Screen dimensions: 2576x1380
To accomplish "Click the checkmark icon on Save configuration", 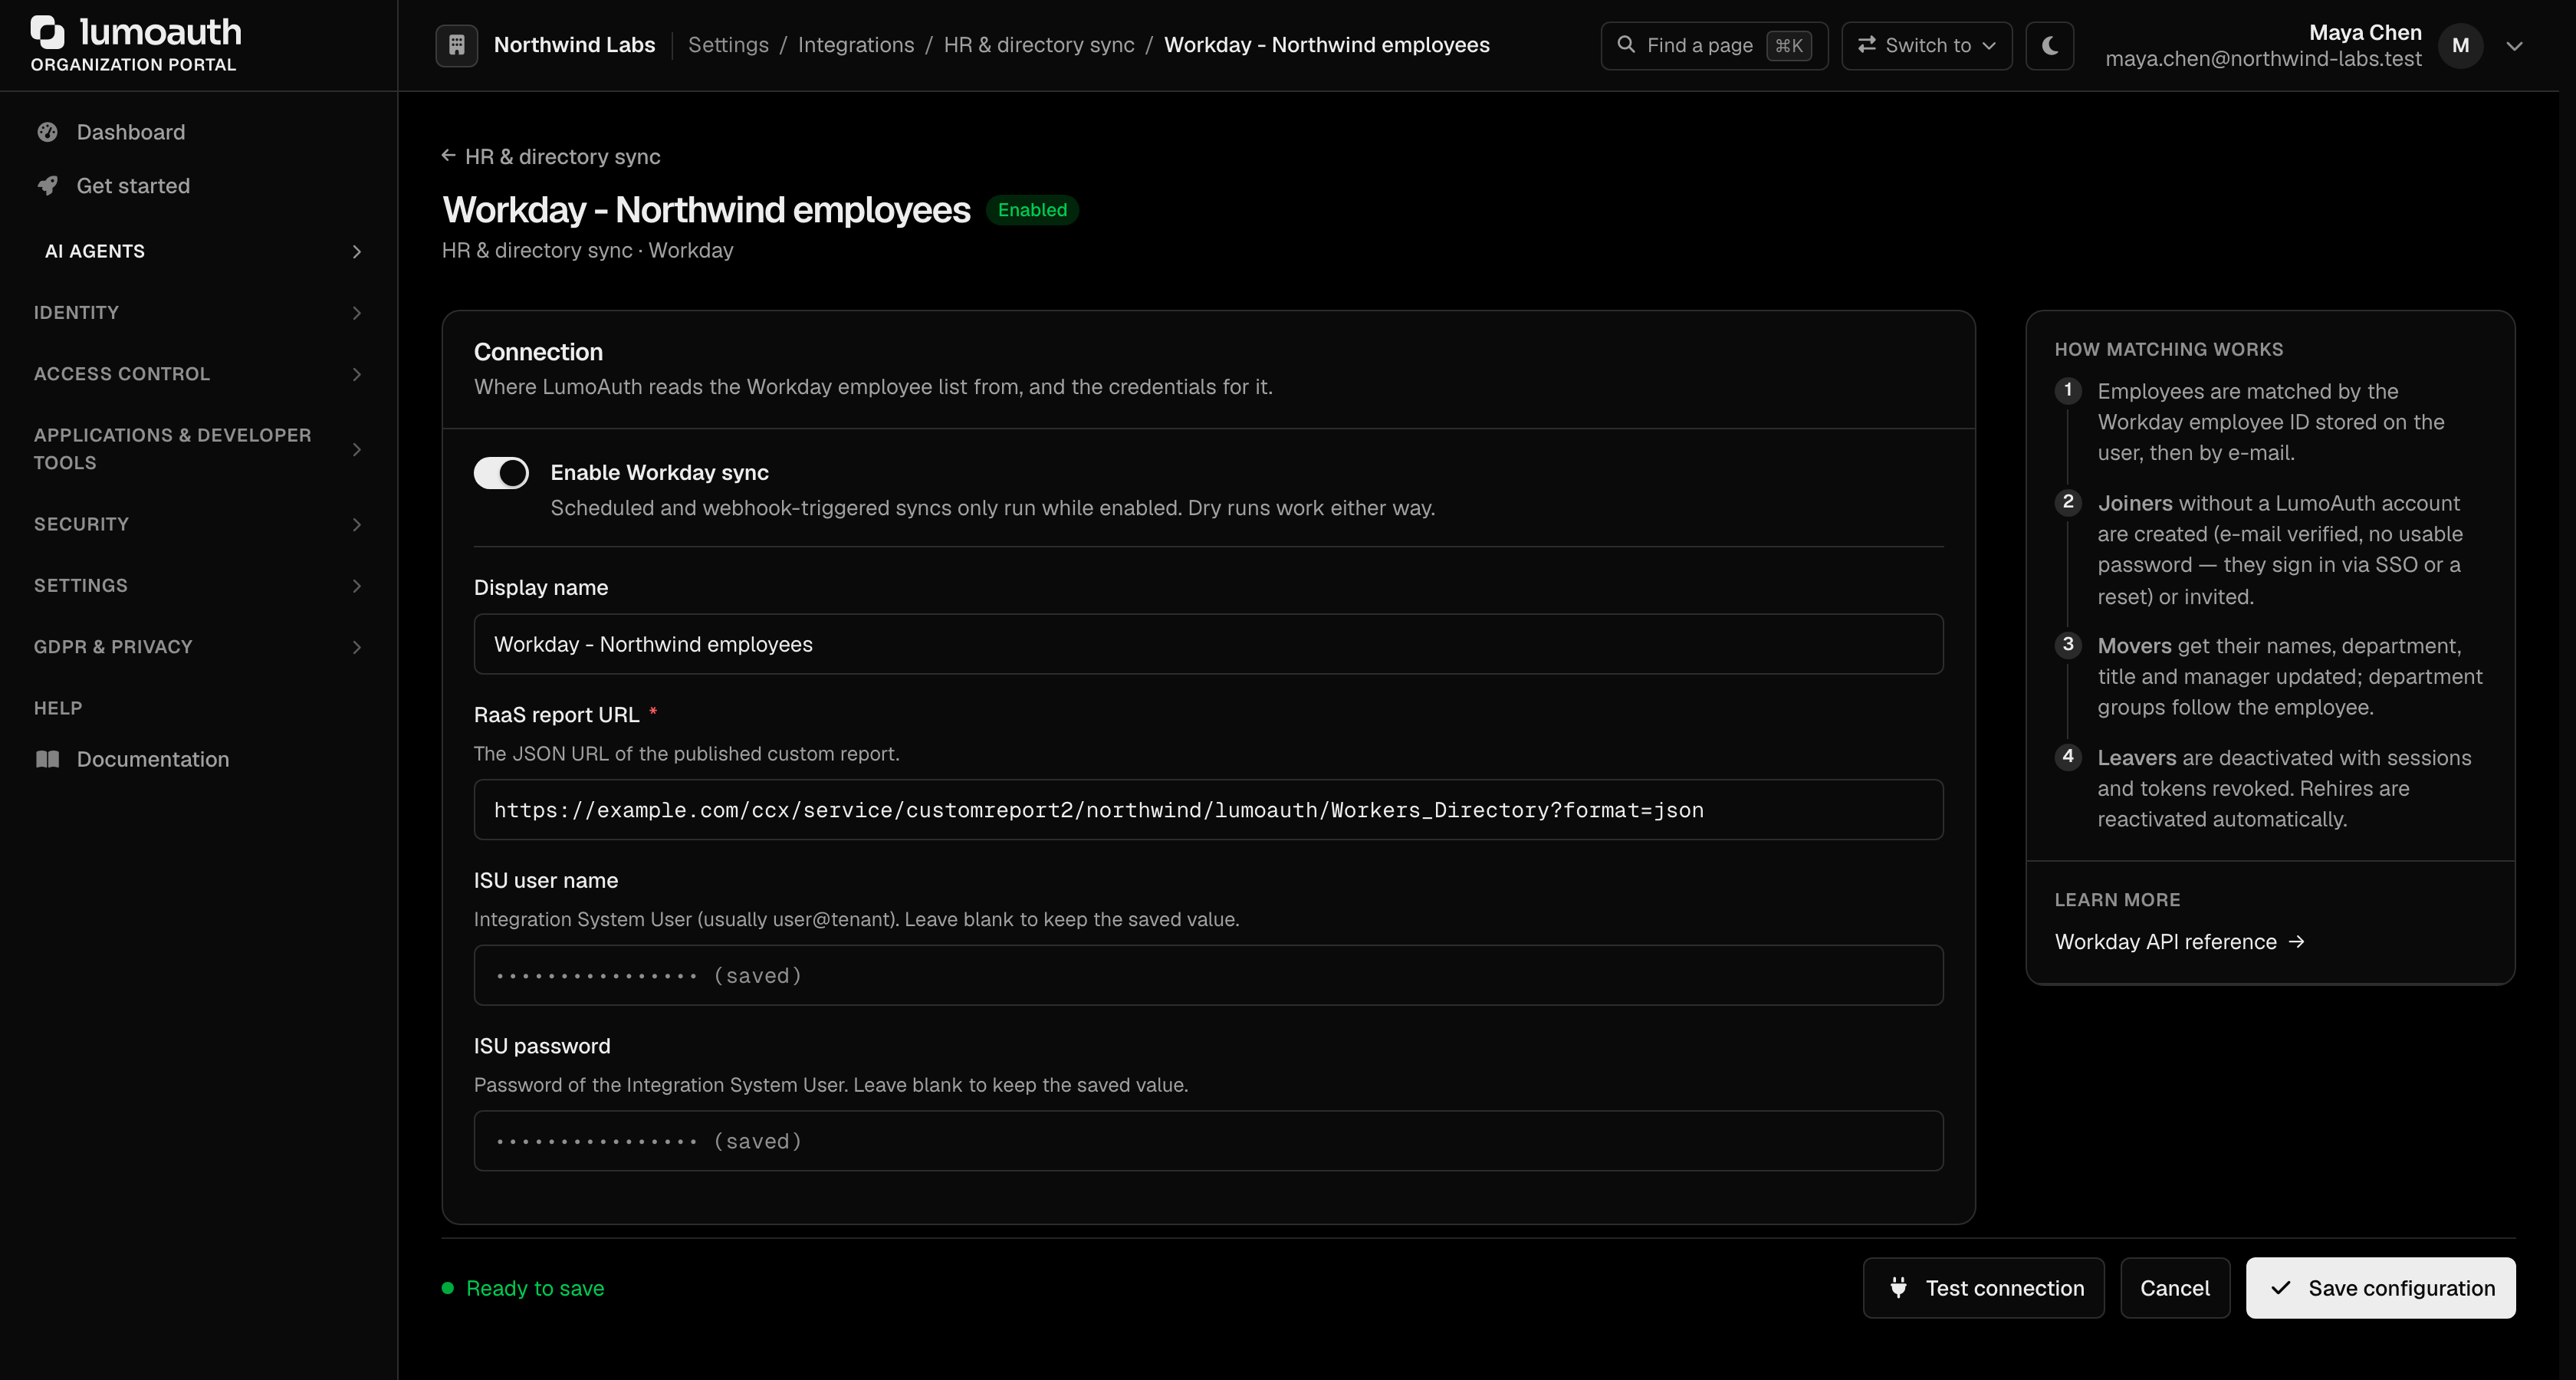I will [2281, 1288].
